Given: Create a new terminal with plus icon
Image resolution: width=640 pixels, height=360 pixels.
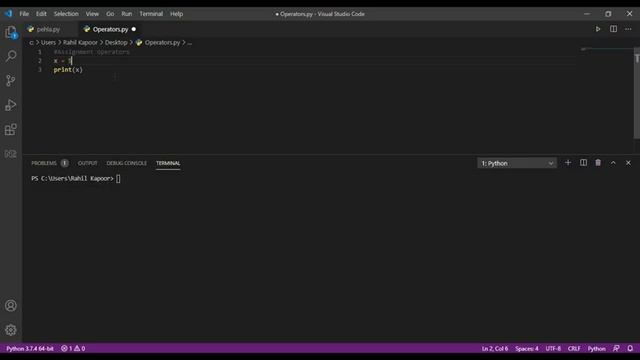Looking at the screenshot, I should (568, 163).
